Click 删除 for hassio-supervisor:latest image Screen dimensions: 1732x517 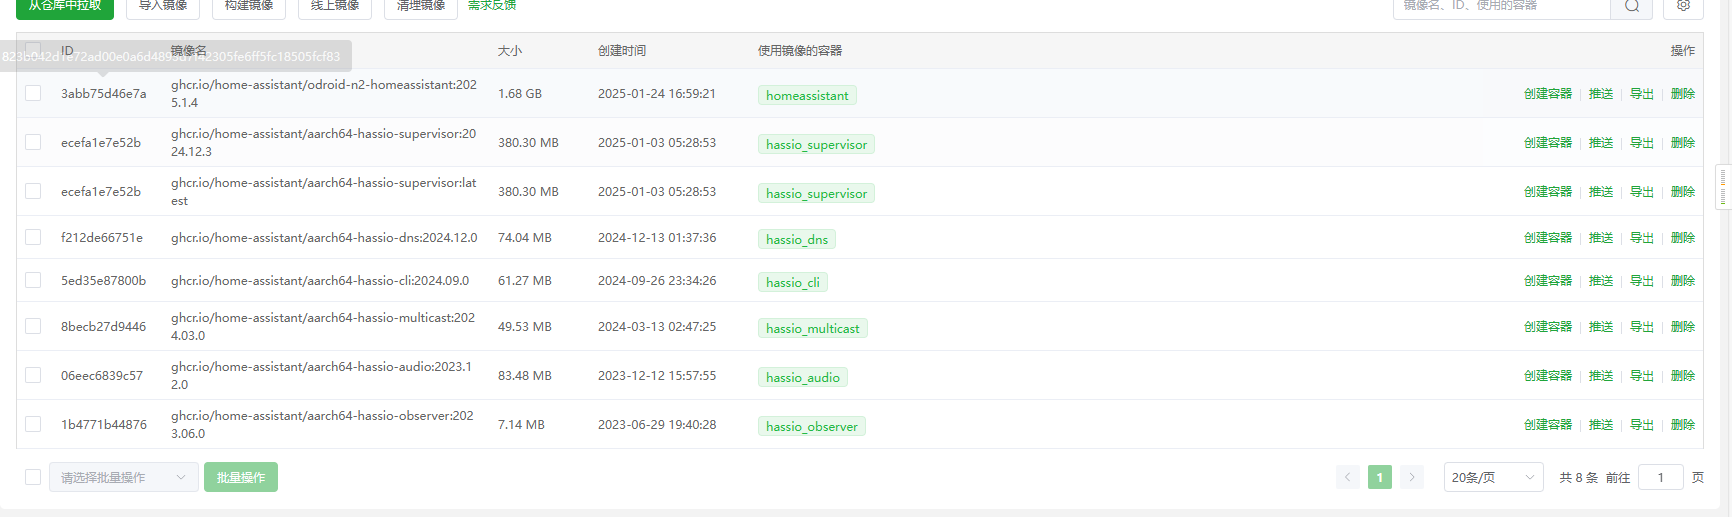click(x=1683, y=191)
